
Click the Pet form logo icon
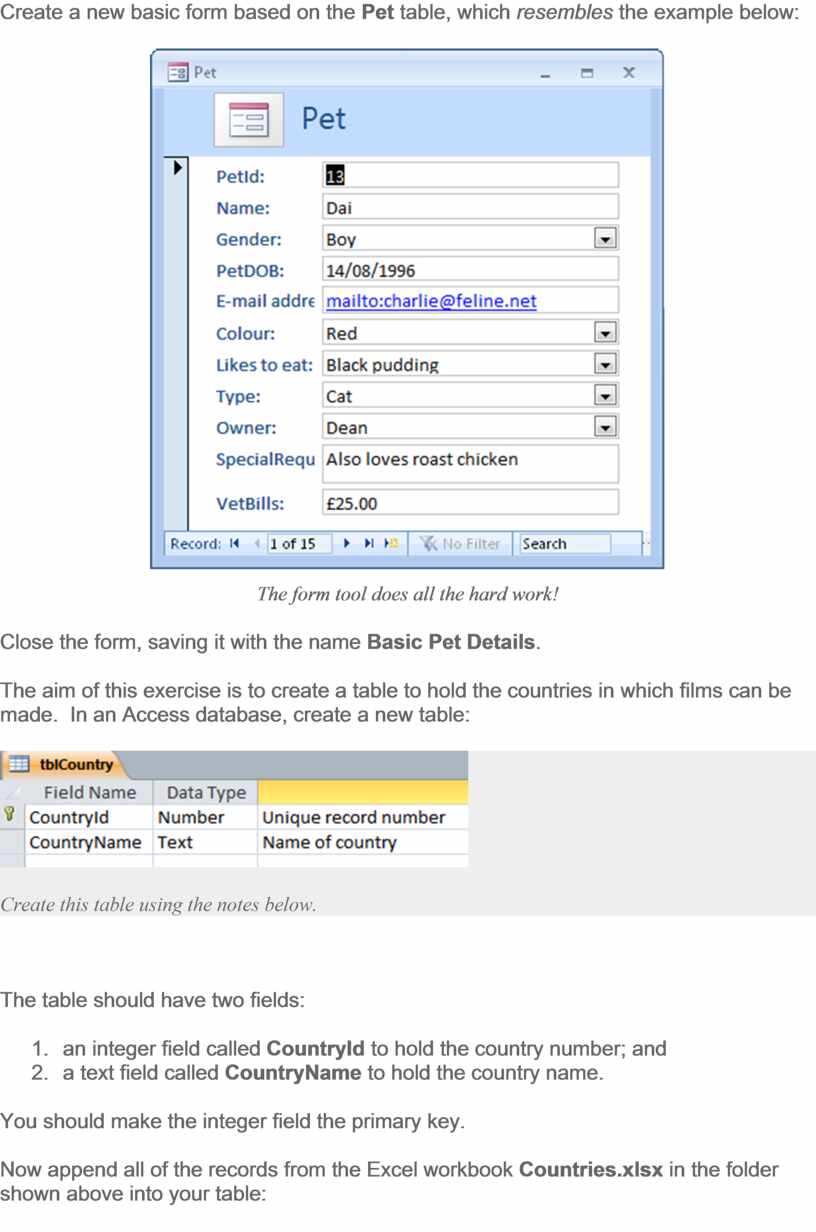coord(248,120)
